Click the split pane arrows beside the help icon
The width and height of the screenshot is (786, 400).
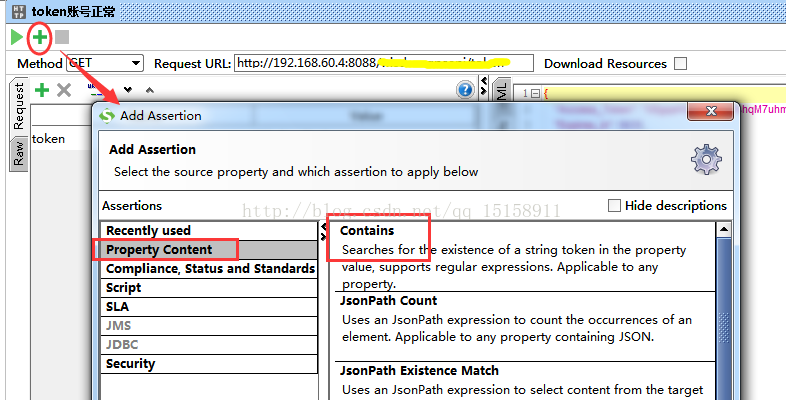tap(483, 86)
